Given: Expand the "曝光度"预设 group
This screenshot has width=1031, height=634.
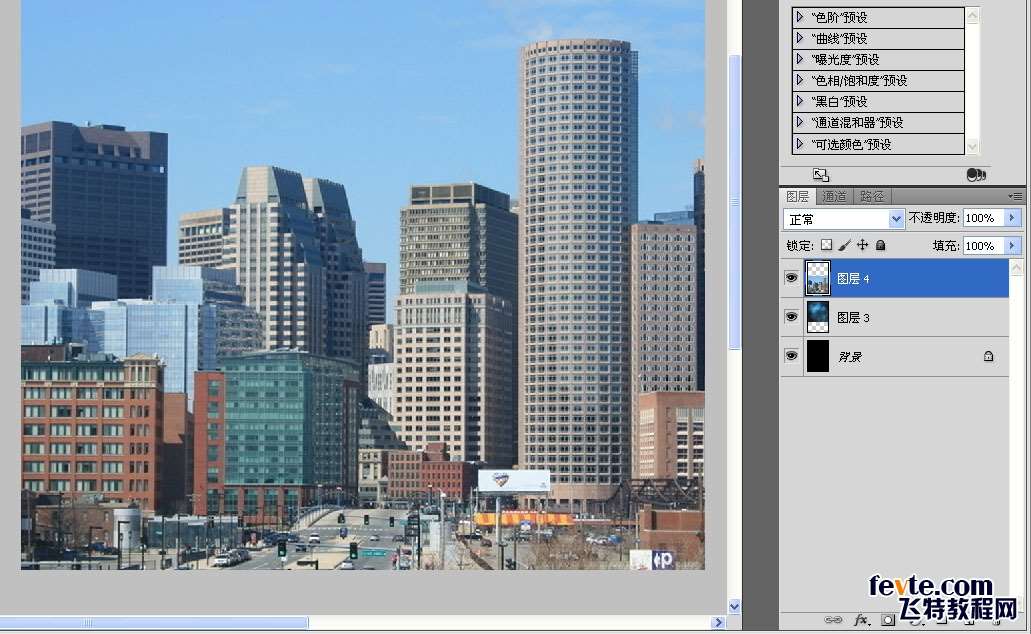Looking at the screenshot, I should (800, 59).
